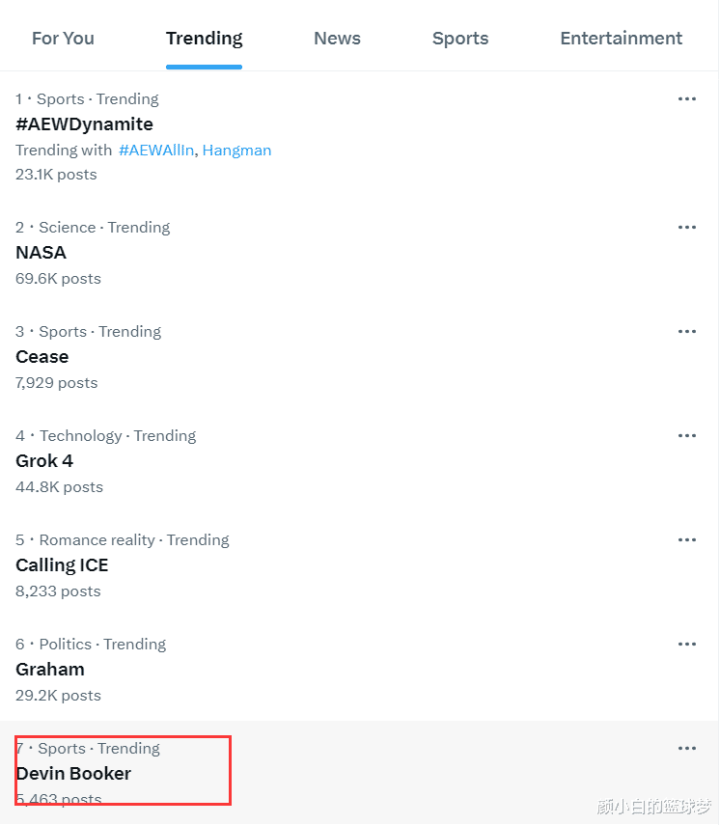
Task: View the NASA trending topic
Action: click(x=41, y=252)
